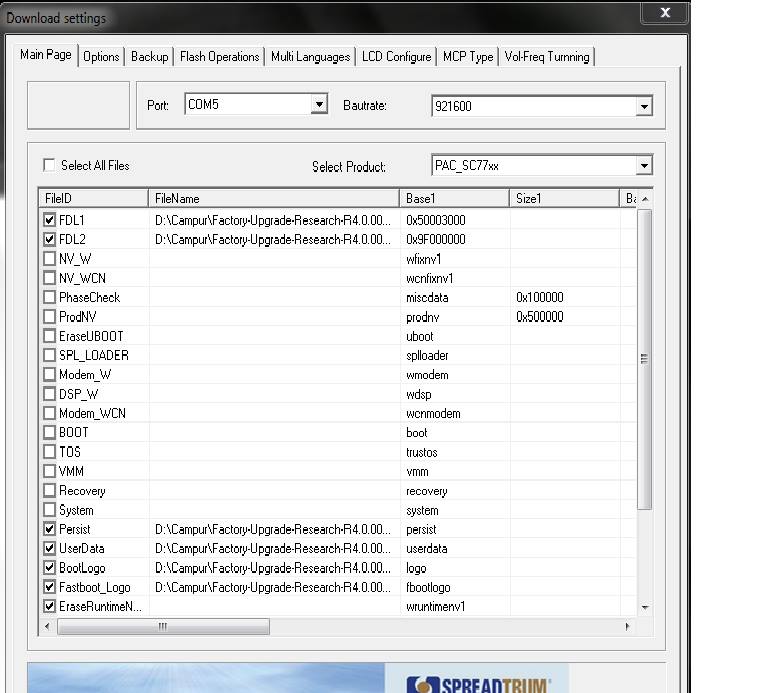This screenshot has width=768, height=693.
Task: Close the Download settings window
Action: [x=665, y=12]
